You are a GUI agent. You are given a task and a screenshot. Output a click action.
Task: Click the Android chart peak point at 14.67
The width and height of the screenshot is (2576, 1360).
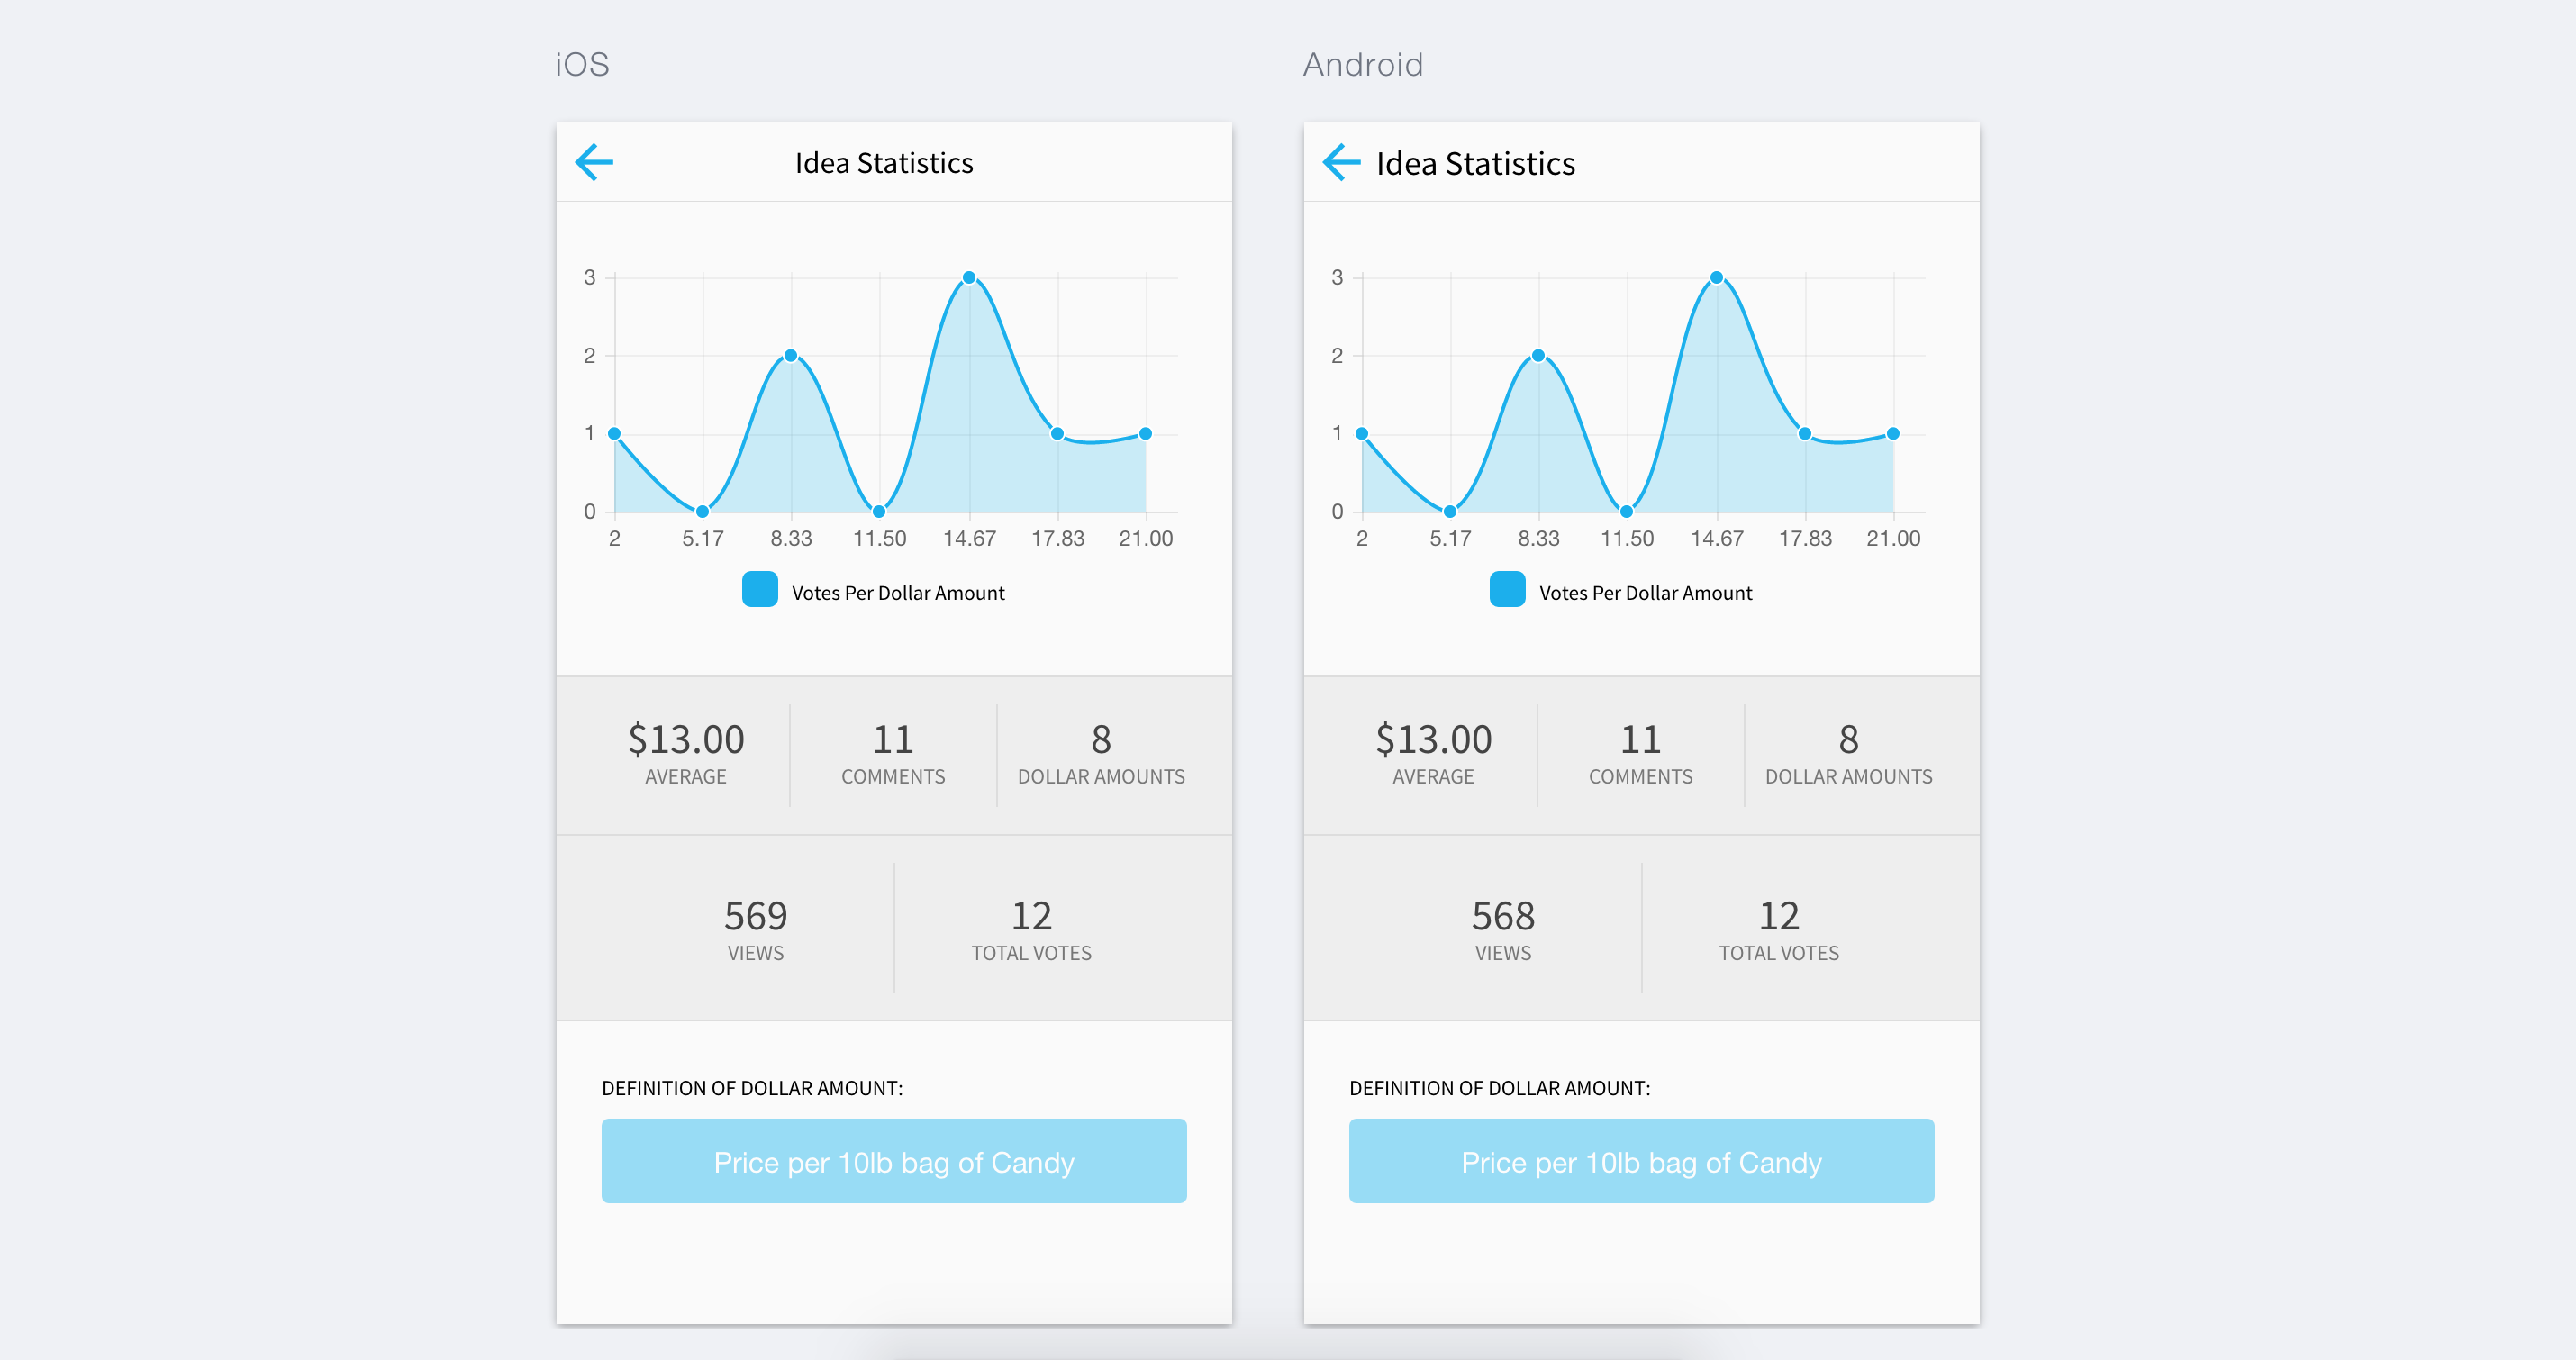point(1716,277)
